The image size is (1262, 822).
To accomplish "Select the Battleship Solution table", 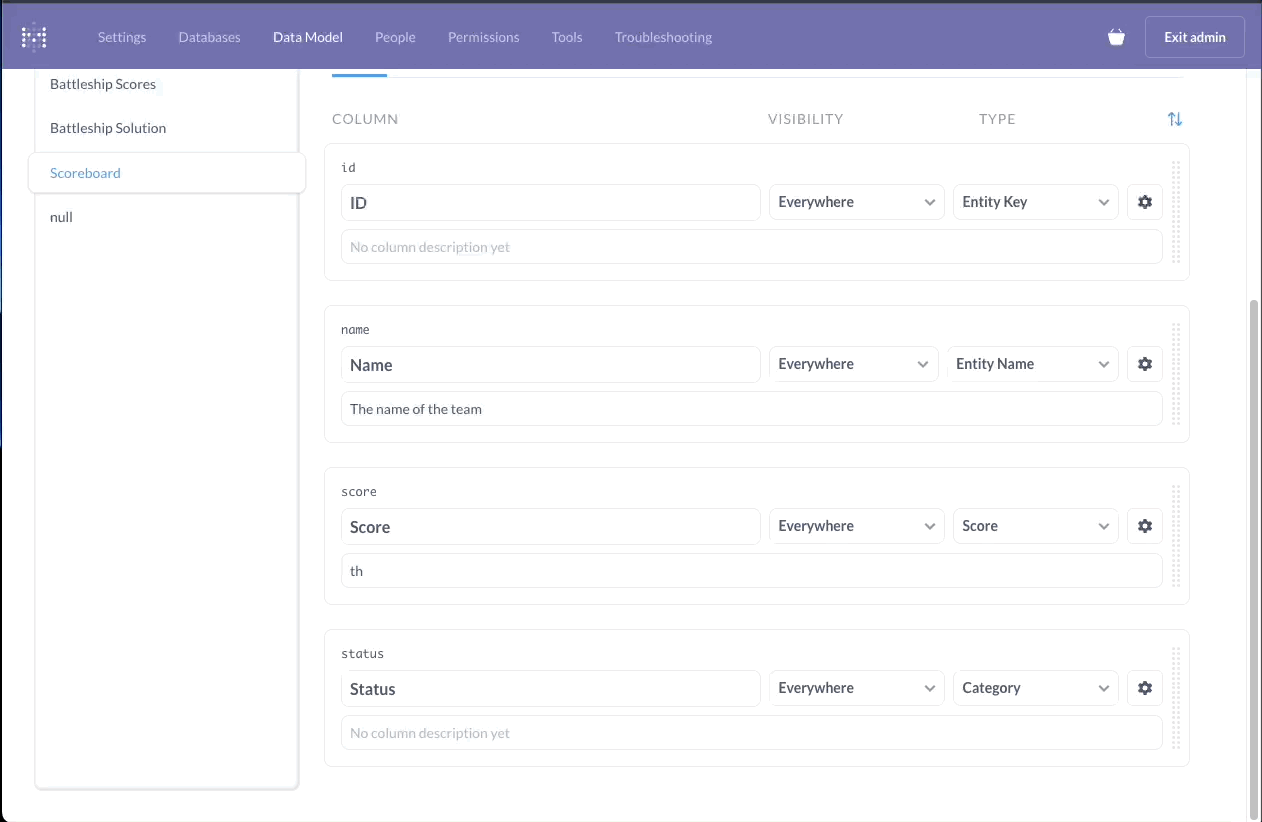I will 107,127.
